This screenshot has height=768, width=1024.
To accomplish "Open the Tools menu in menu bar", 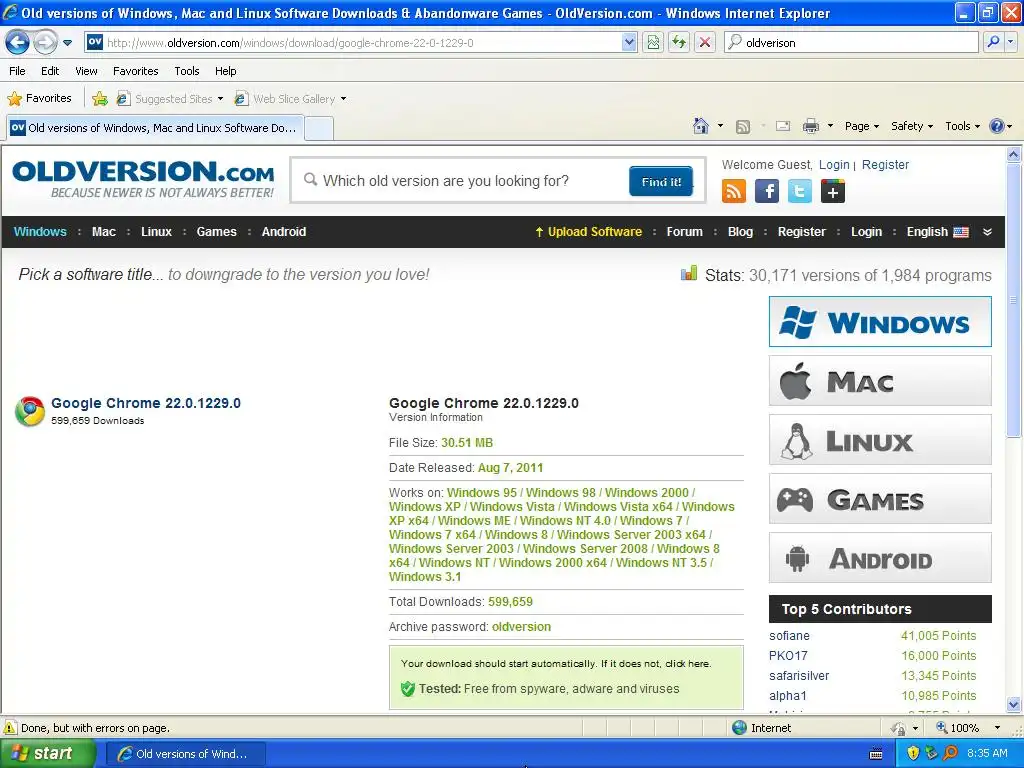I will coord(187,71).
